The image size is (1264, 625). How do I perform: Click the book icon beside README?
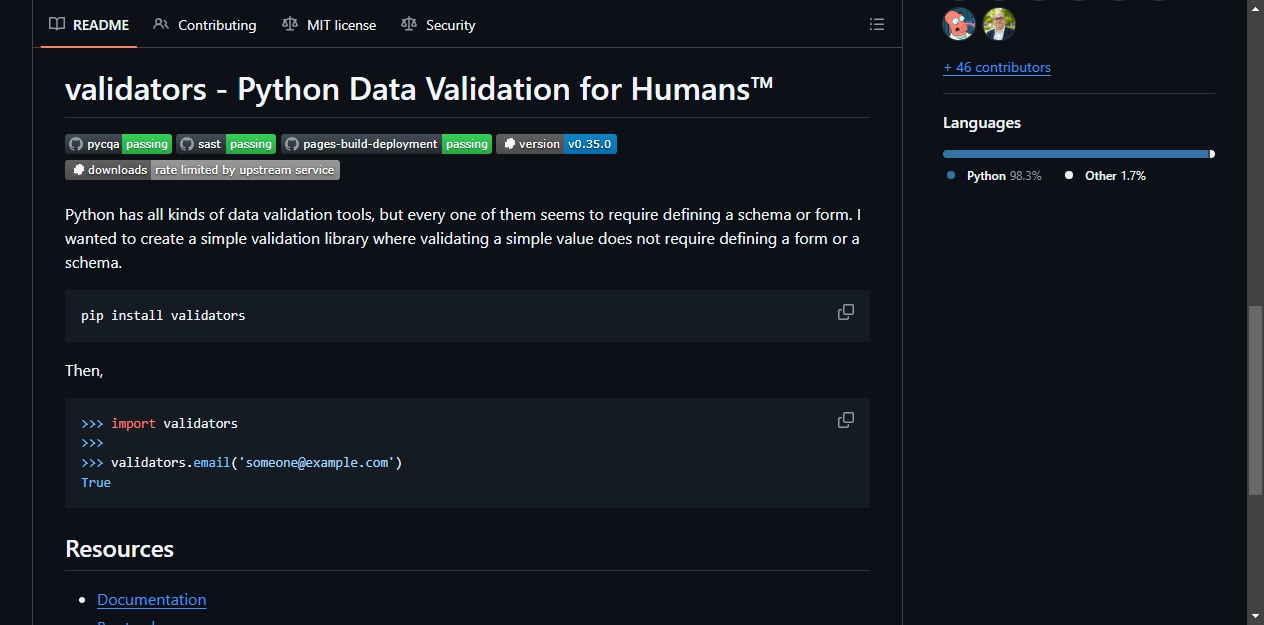57,24
